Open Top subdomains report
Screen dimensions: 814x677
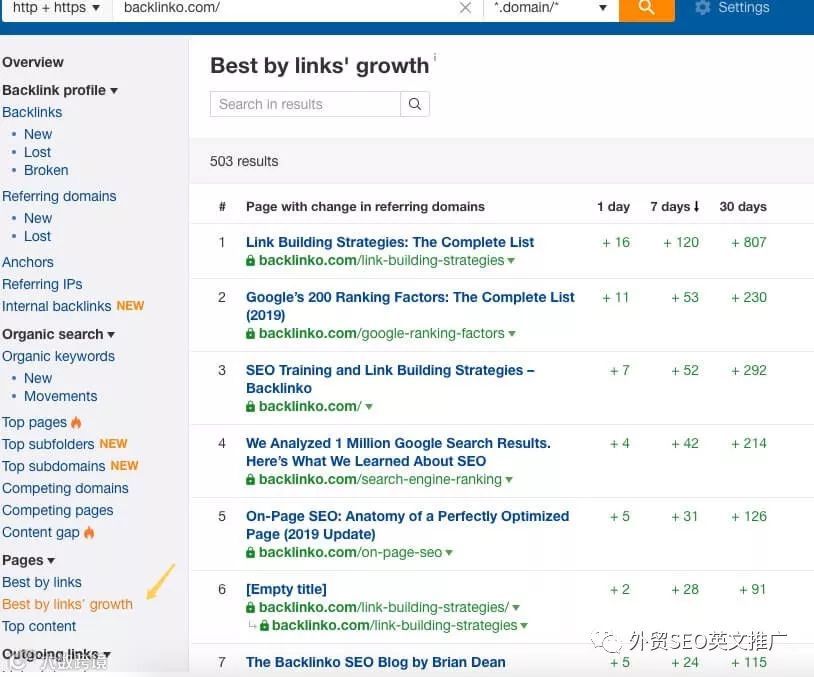(x=53, y=466)
